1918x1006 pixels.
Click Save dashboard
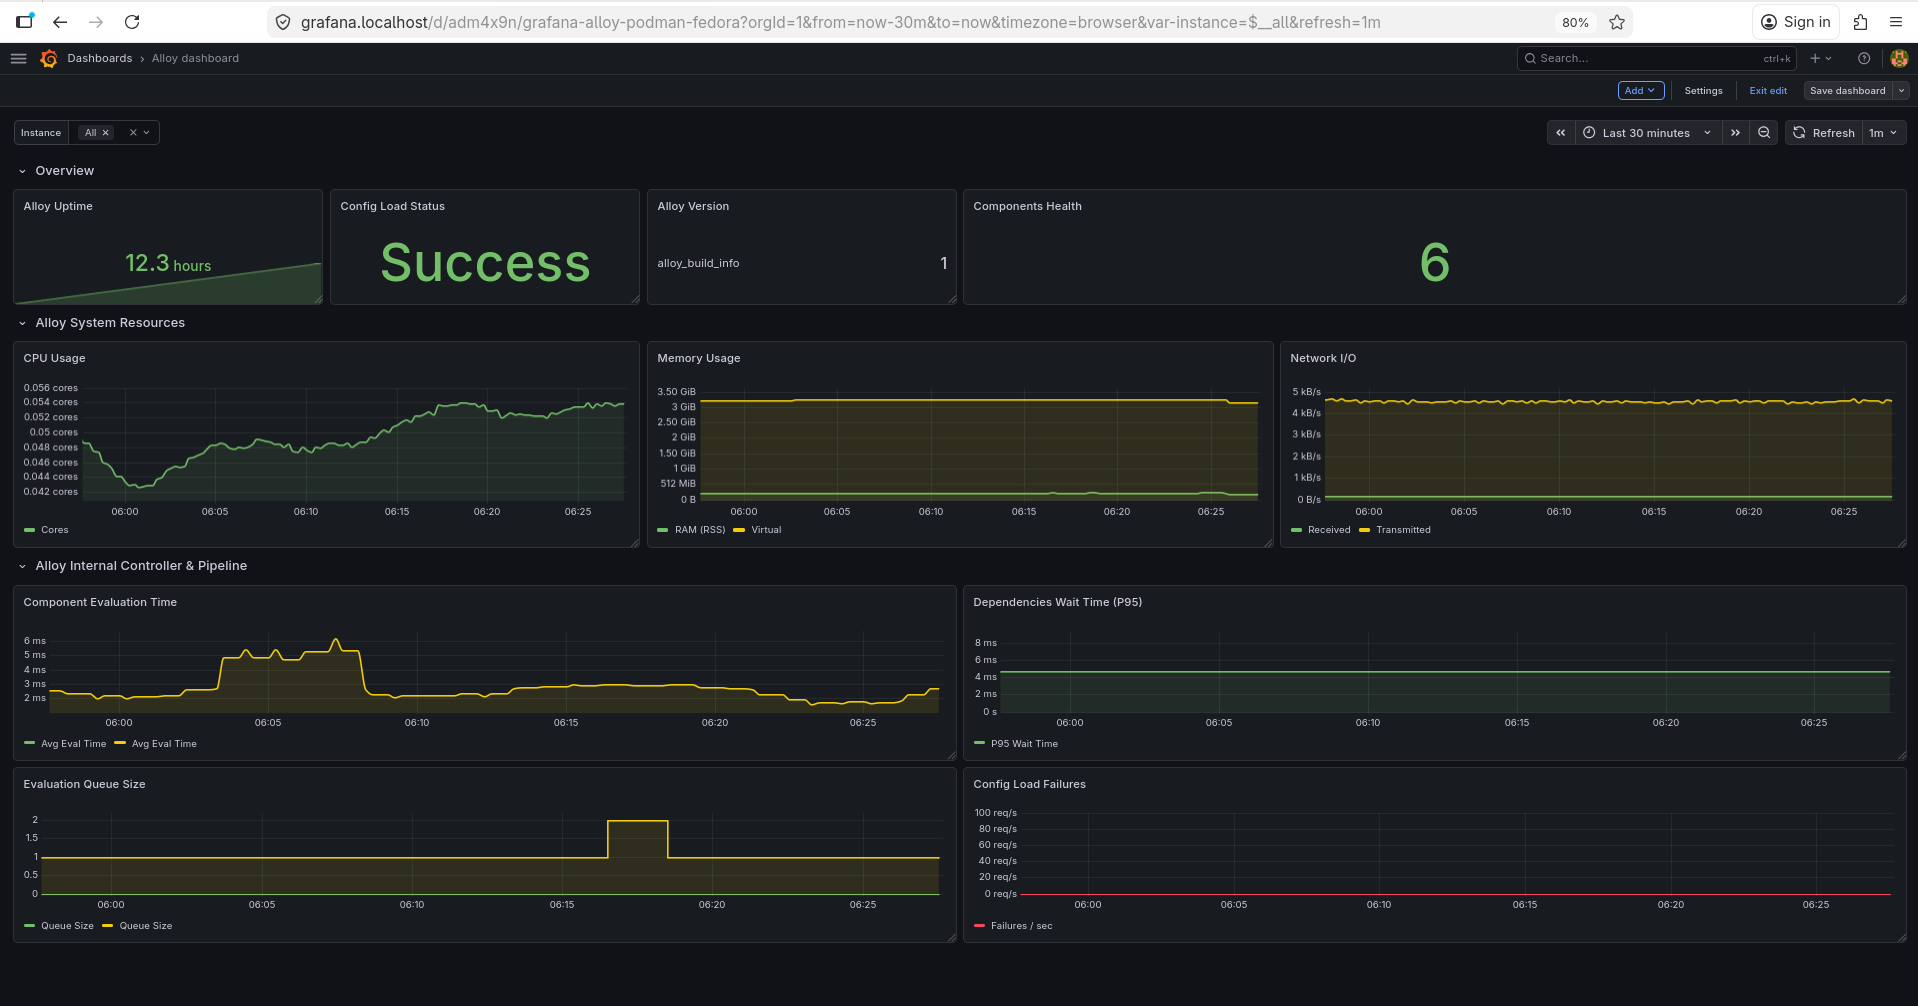(x=1848, y=90)
